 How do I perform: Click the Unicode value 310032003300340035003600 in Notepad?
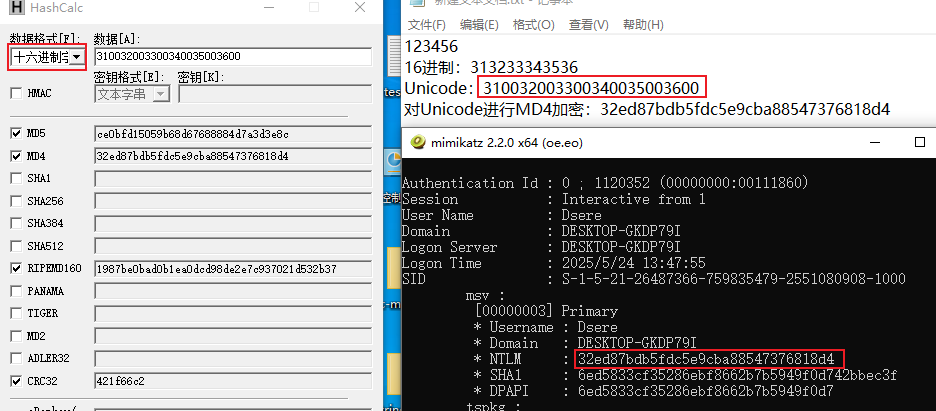click(591, 88)
